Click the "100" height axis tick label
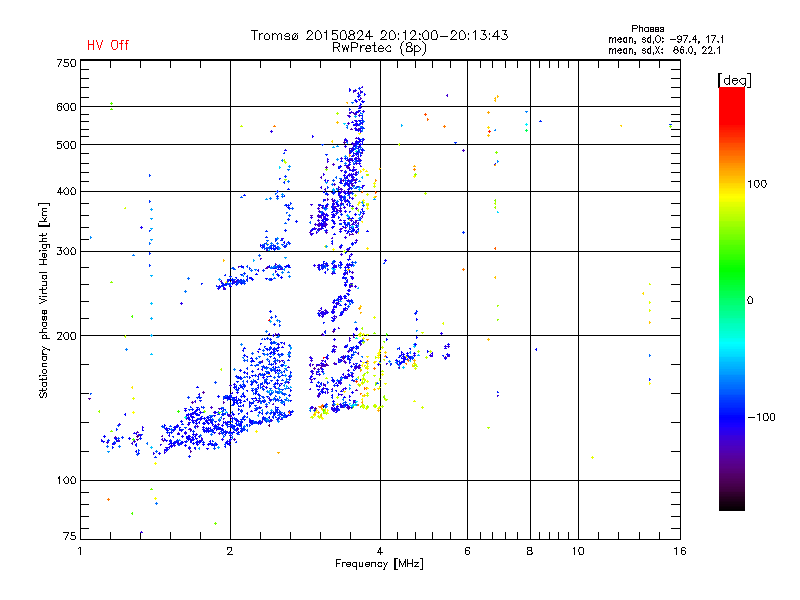 tap(66, 480)
